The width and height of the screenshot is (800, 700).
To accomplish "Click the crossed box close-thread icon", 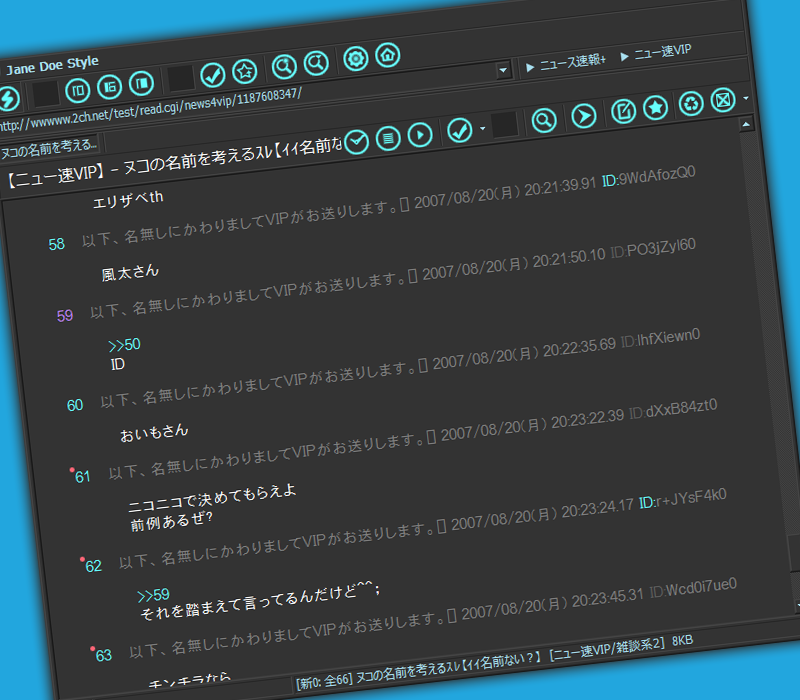I will pos(723,100).
